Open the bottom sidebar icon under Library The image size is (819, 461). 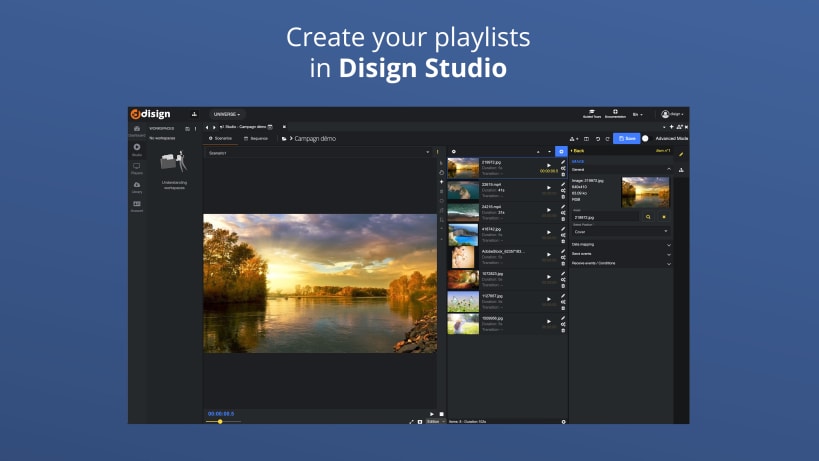[137, 206]
